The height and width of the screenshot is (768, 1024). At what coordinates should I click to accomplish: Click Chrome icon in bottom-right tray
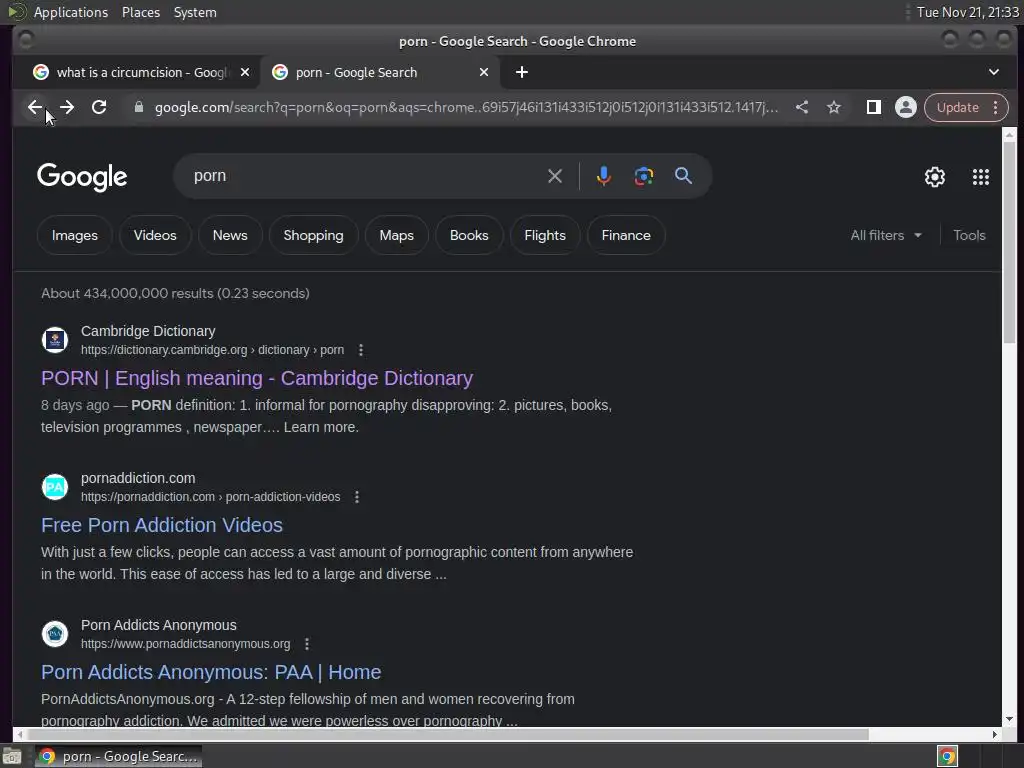point(947,756)
